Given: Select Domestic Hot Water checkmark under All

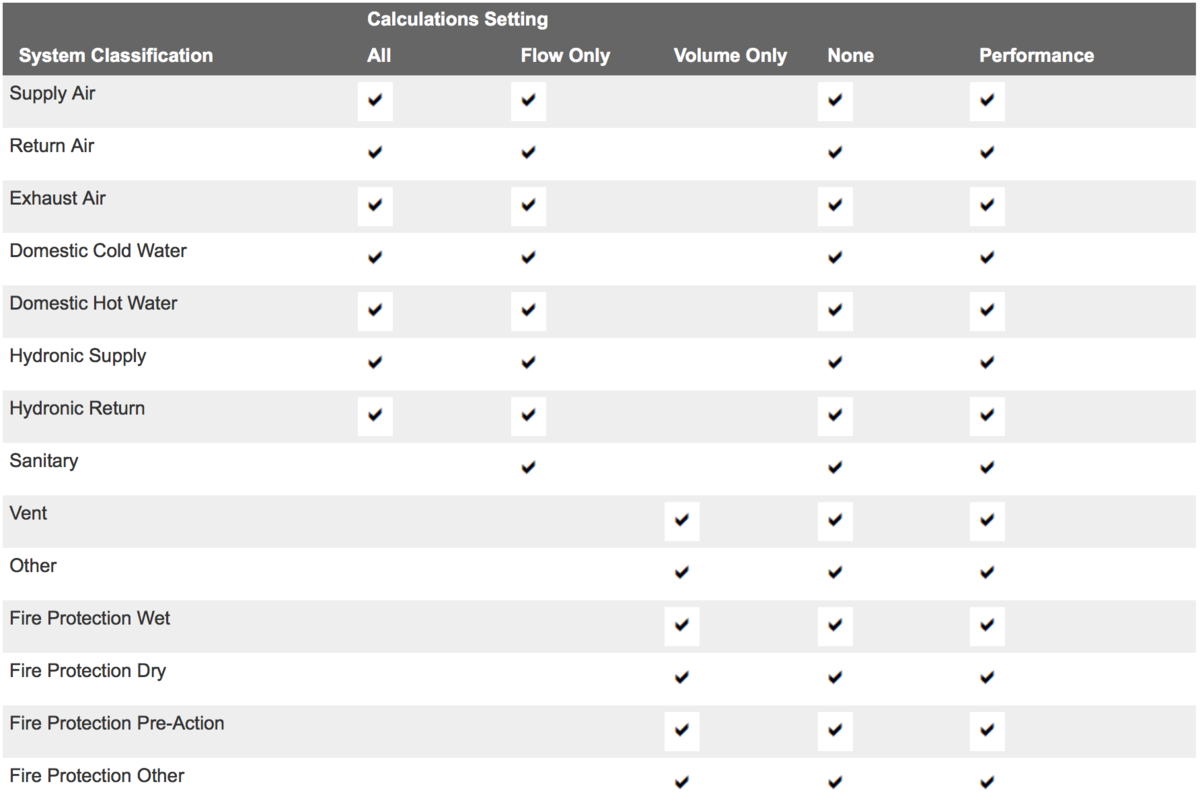Looking at the screenshot, I should click(x=375, y=311).
